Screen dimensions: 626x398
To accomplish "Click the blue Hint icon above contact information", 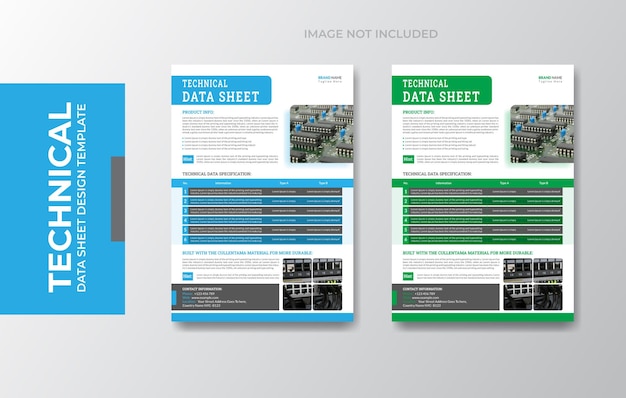I will 188,276.
